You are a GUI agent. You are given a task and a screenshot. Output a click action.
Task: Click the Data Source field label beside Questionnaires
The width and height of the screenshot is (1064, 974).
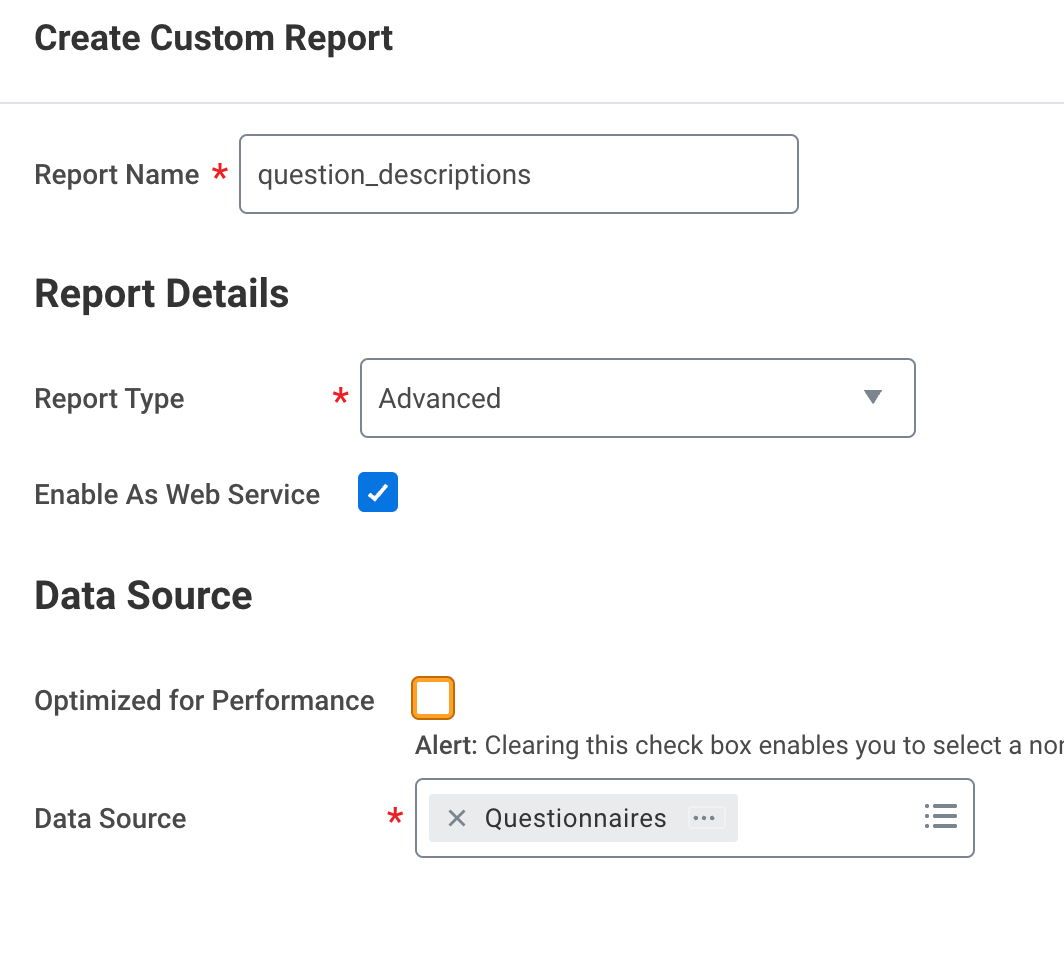coord(110,819)
